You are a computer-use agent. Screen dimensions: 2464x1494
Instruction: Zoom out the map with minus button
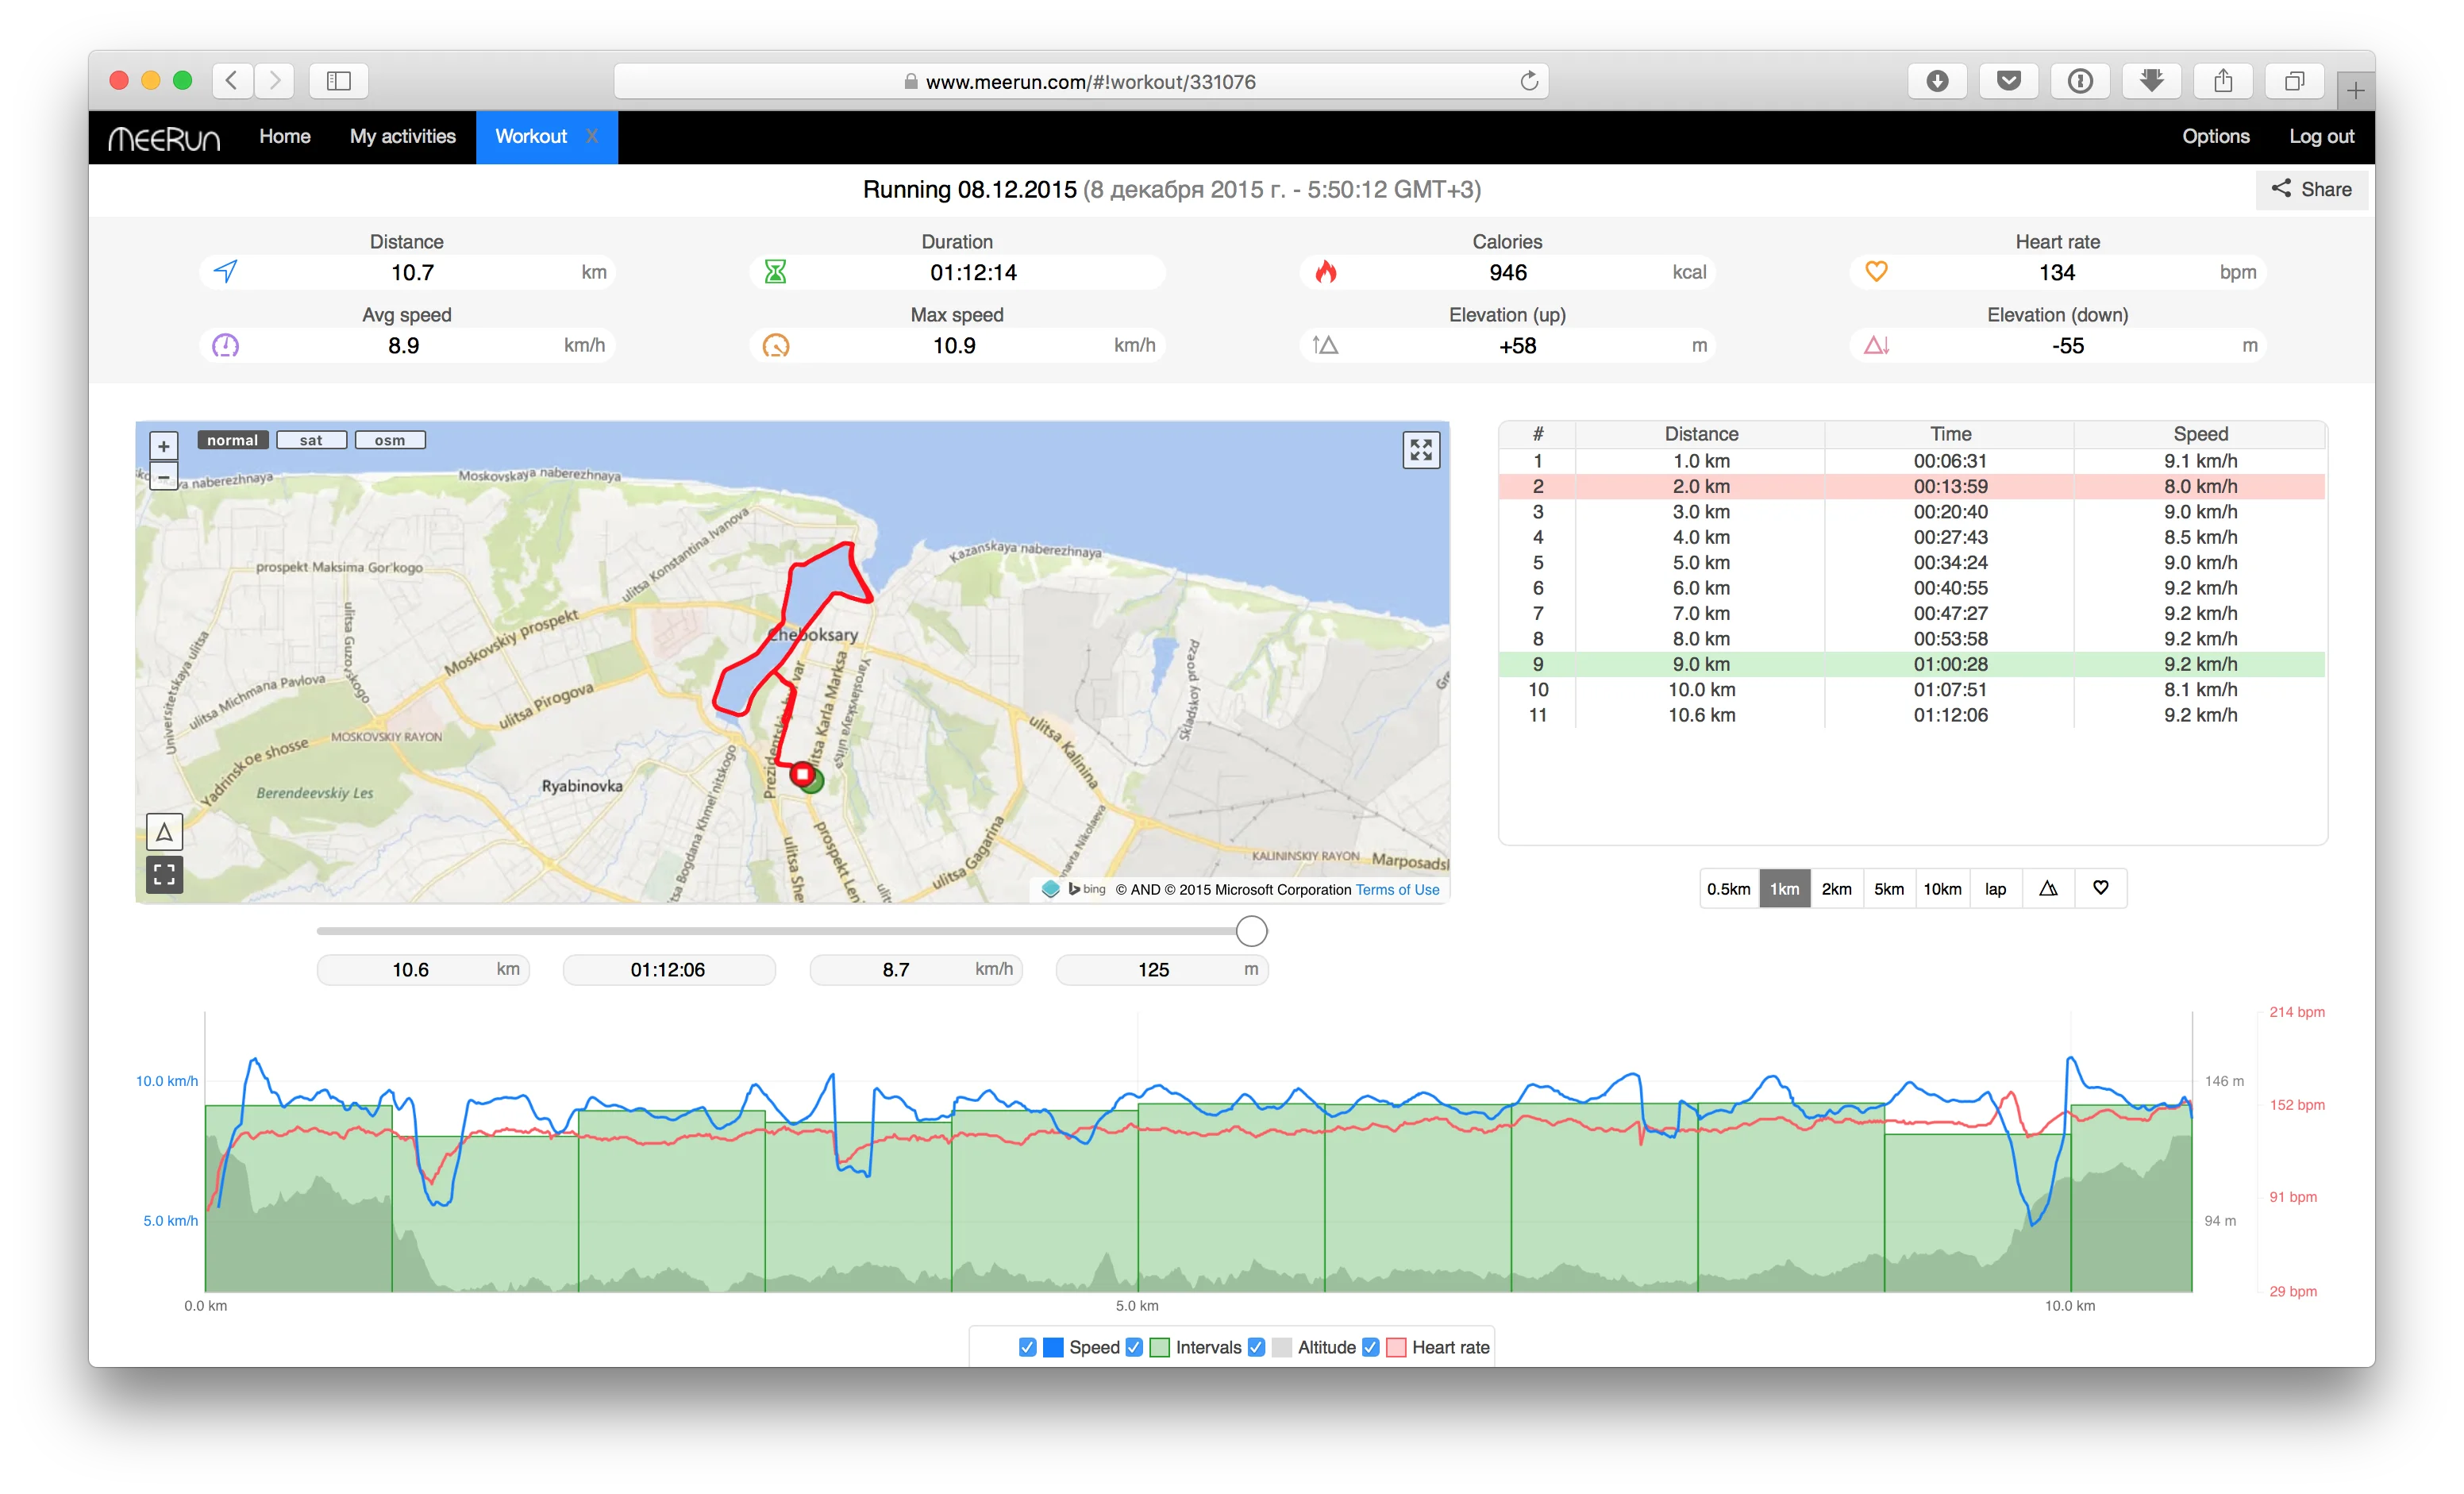coord(164,477)
